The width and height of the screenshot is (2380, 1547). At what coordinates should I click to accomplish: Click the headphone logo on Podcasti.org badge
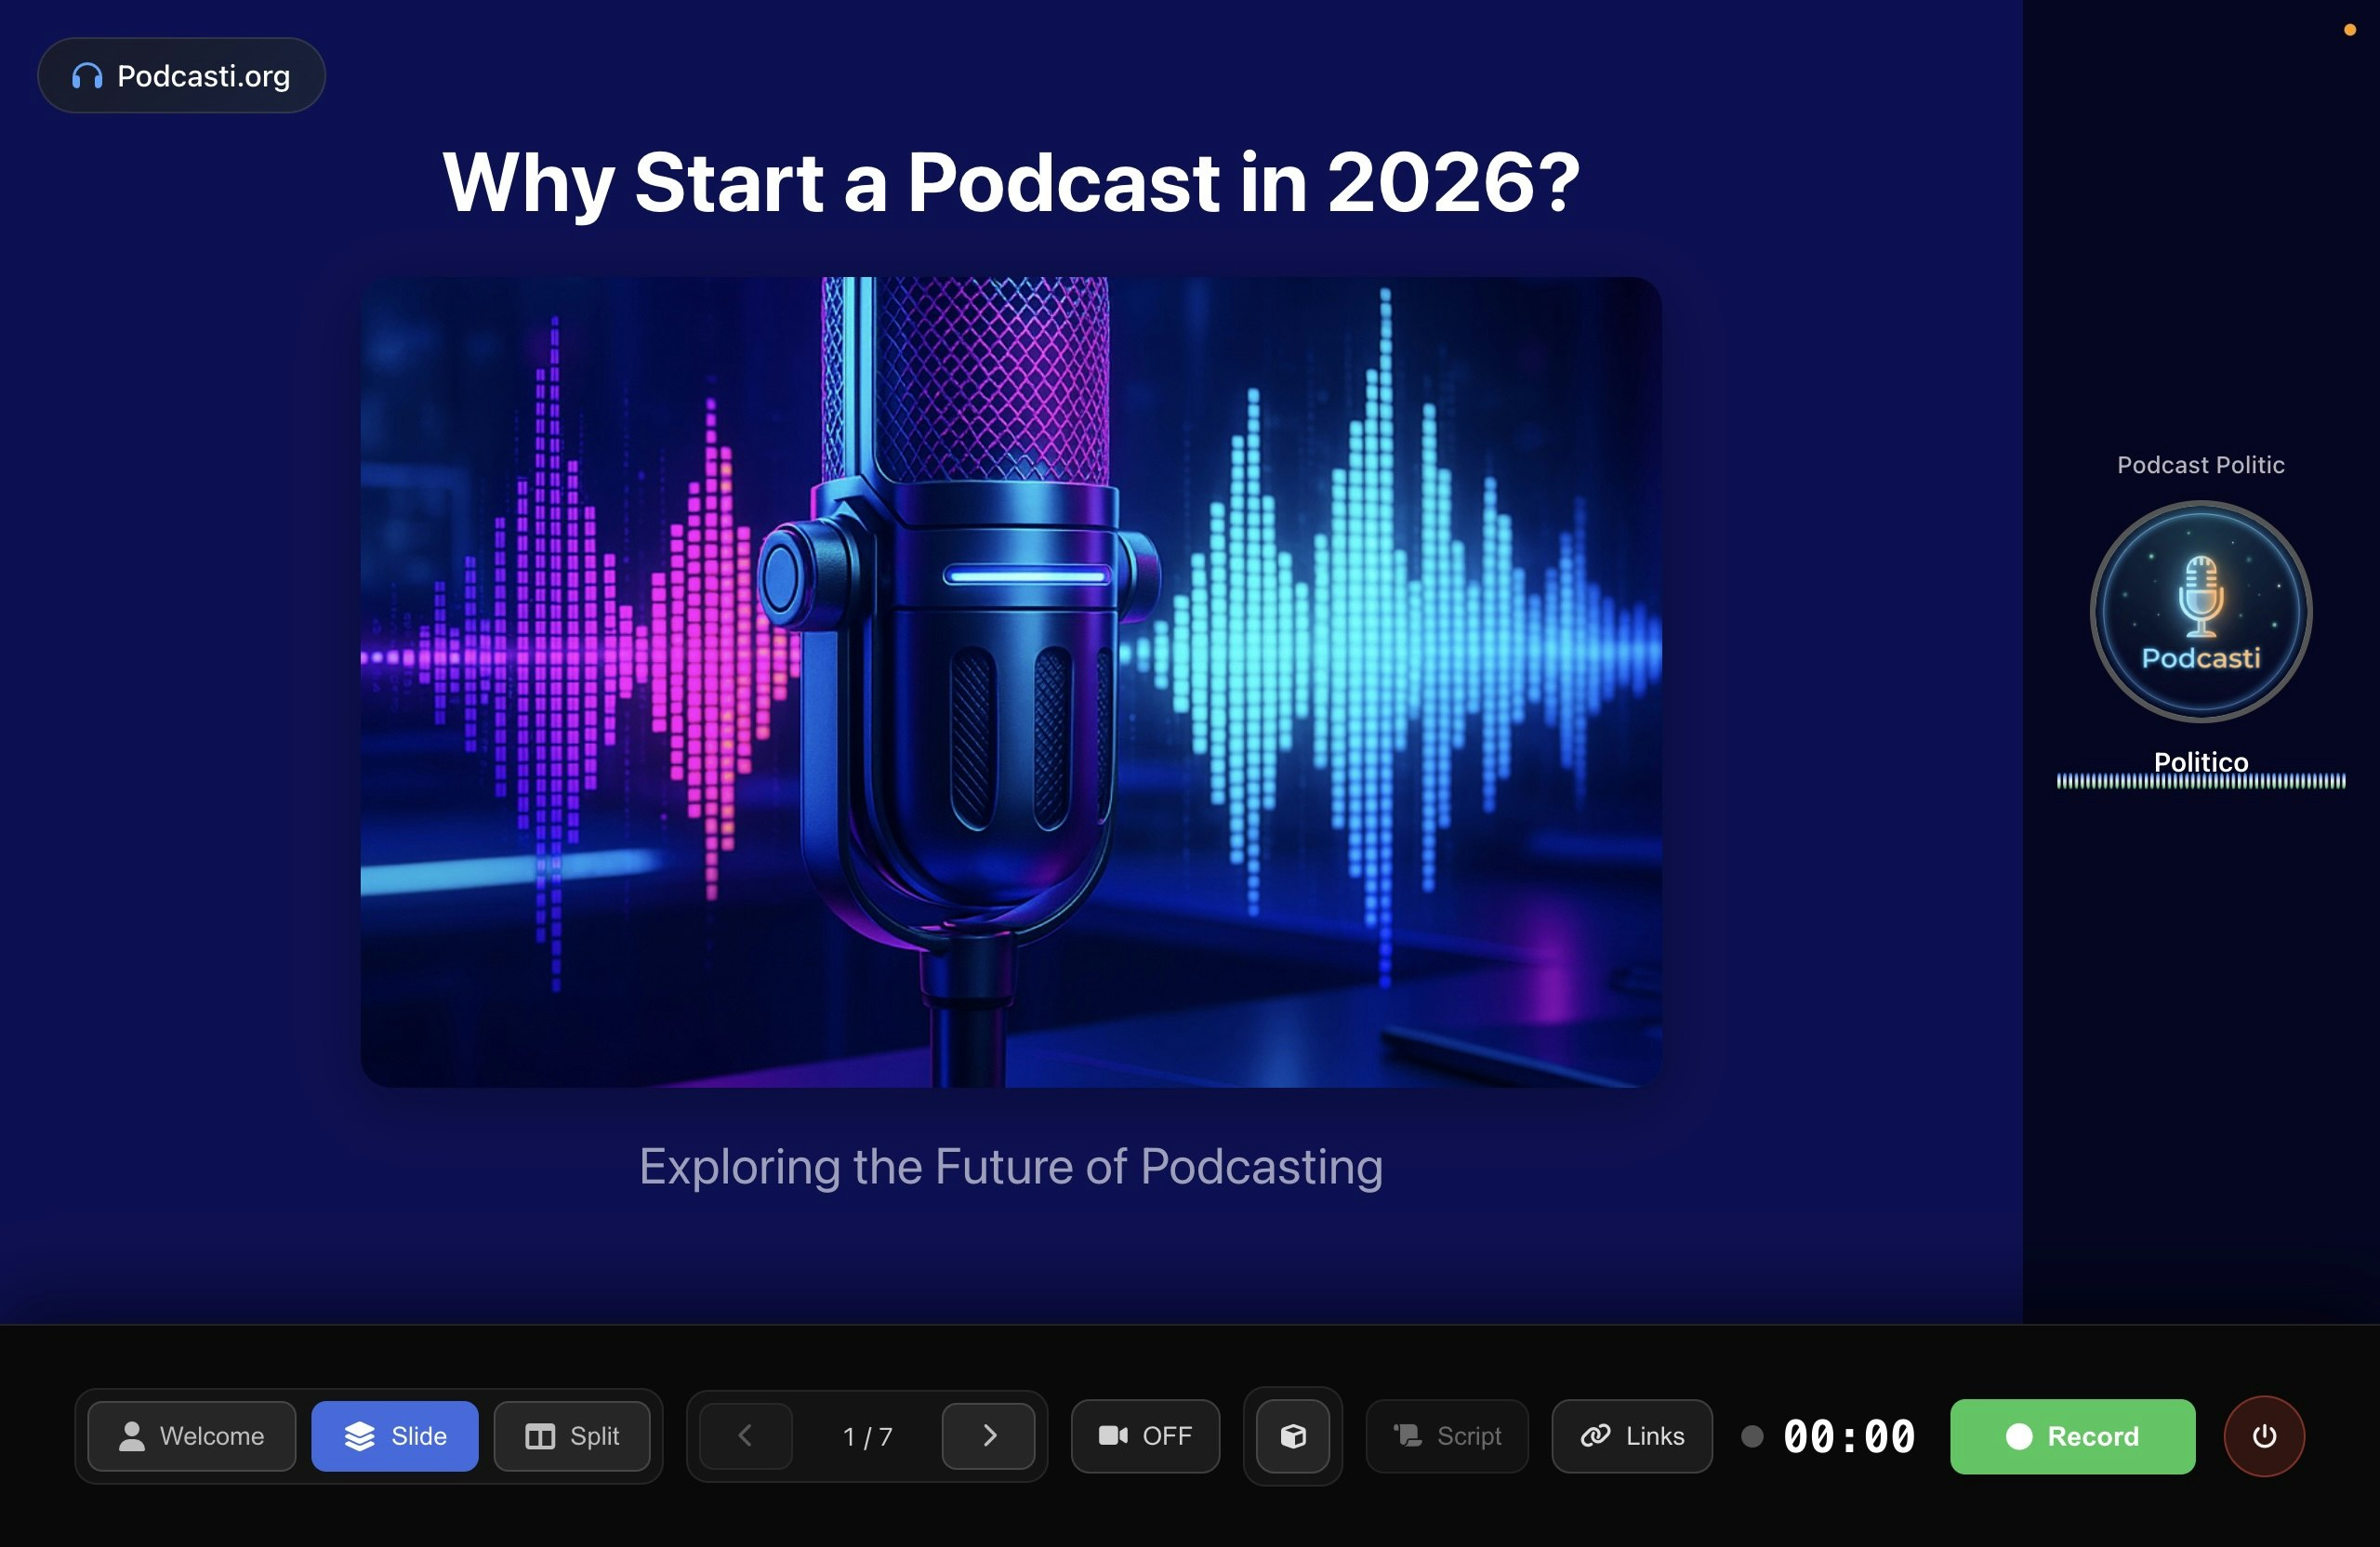point(88,74)
